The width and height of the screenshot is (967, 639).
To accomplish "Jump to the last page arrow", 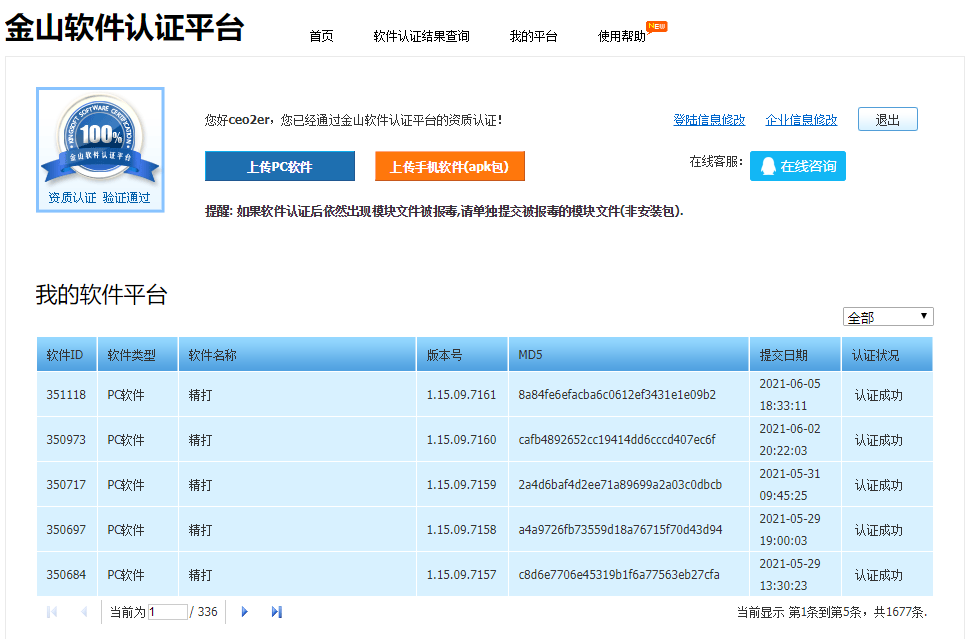I will click(x=277, y=612).
